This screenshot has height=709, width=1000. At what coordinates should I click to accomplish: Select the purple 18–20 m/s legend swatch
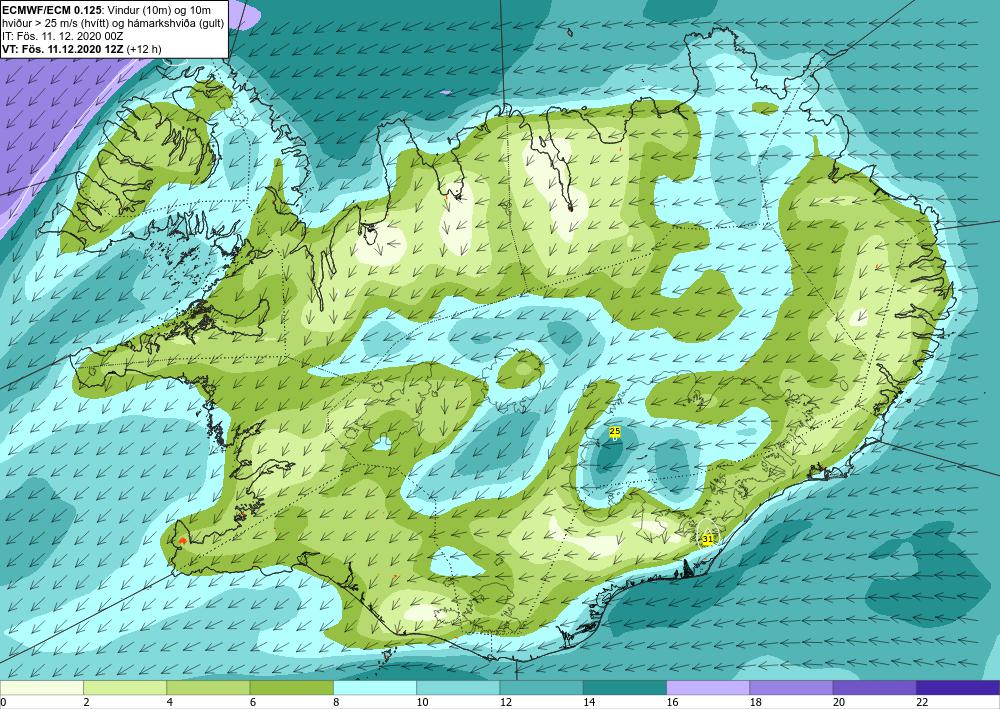click(791, 687)
